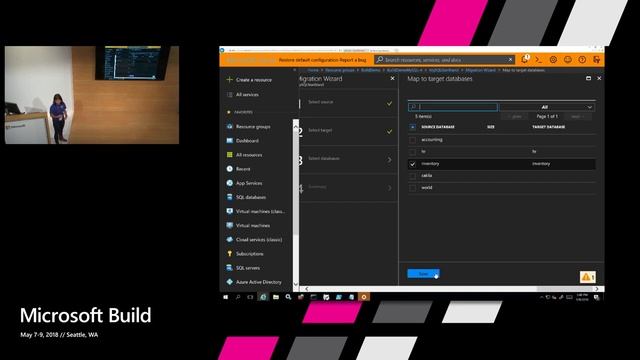This screenshot has width=640, height=360.
Task: Click the feedback smiley icon
Action: [x=568, y=60]
